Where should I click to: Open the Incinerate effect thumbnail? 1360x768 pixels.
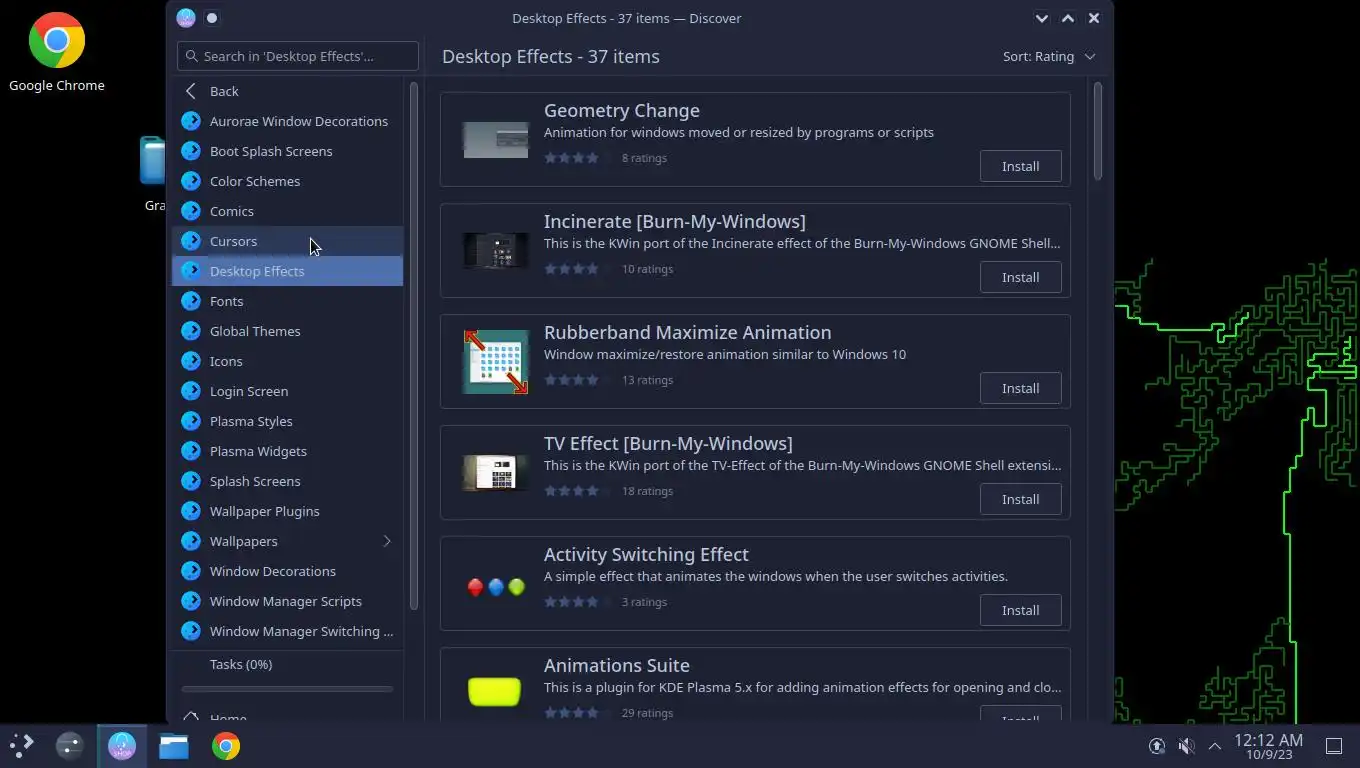pos(495,251)
